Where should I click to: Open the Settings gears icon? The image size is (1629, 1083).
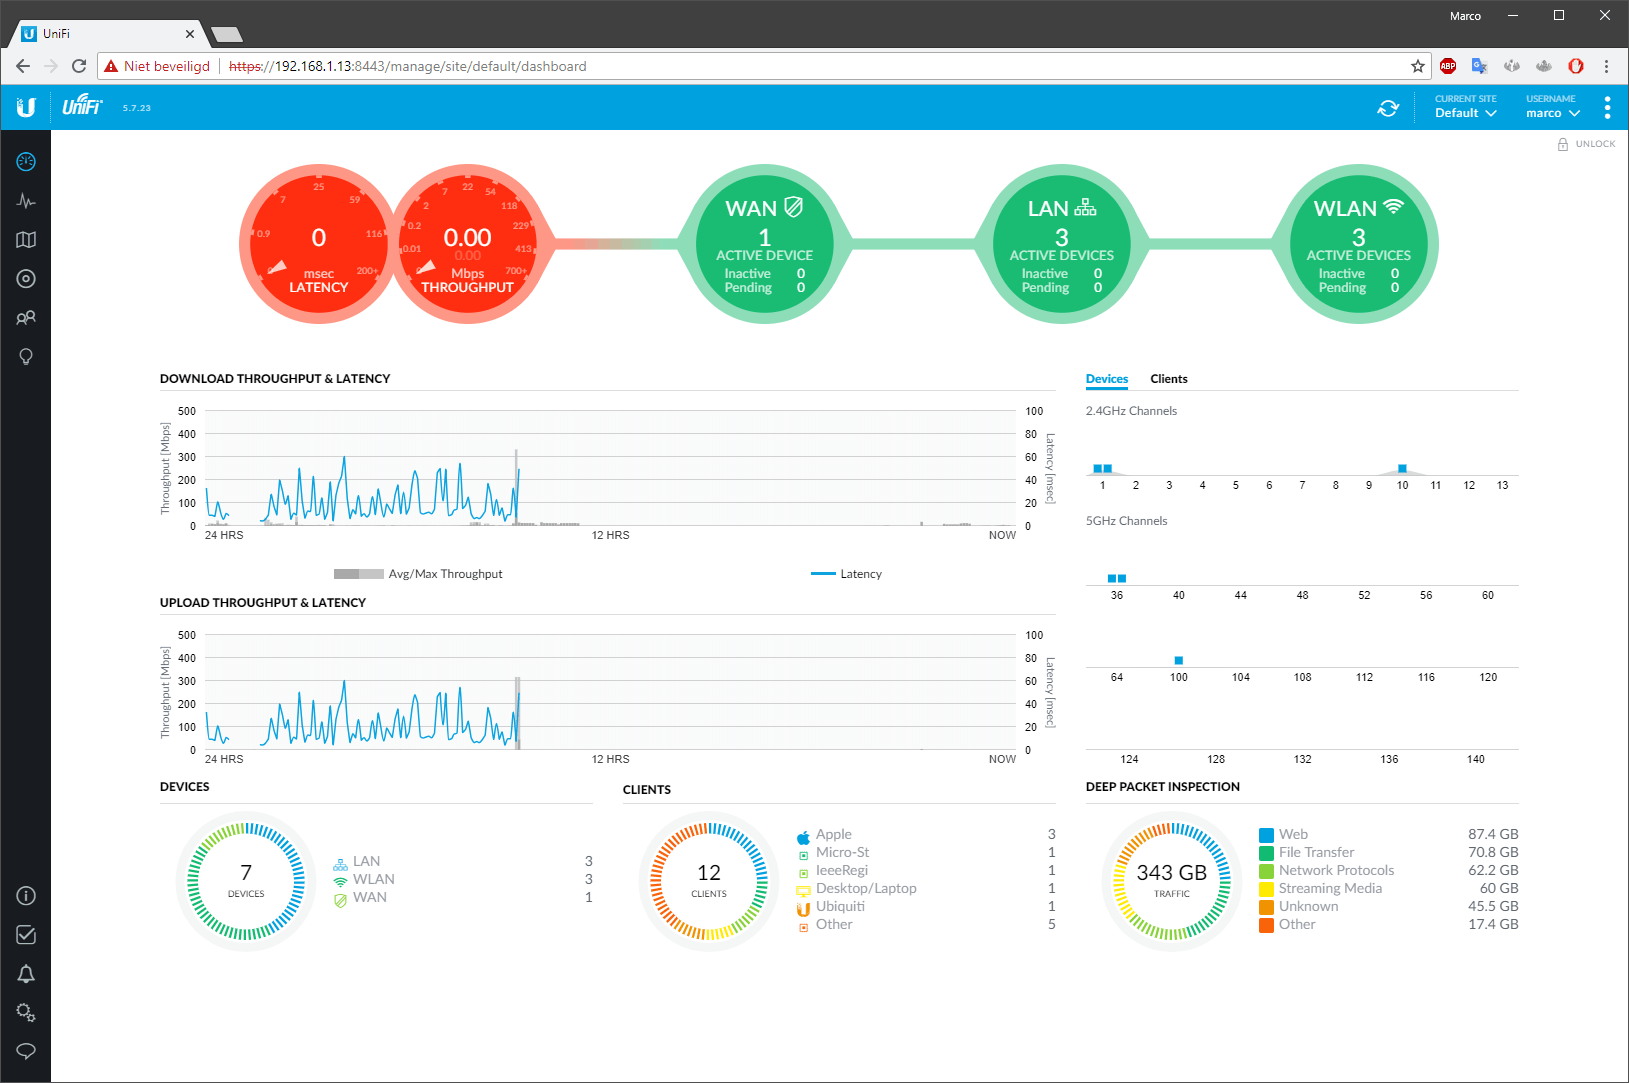pos(26,1013)
